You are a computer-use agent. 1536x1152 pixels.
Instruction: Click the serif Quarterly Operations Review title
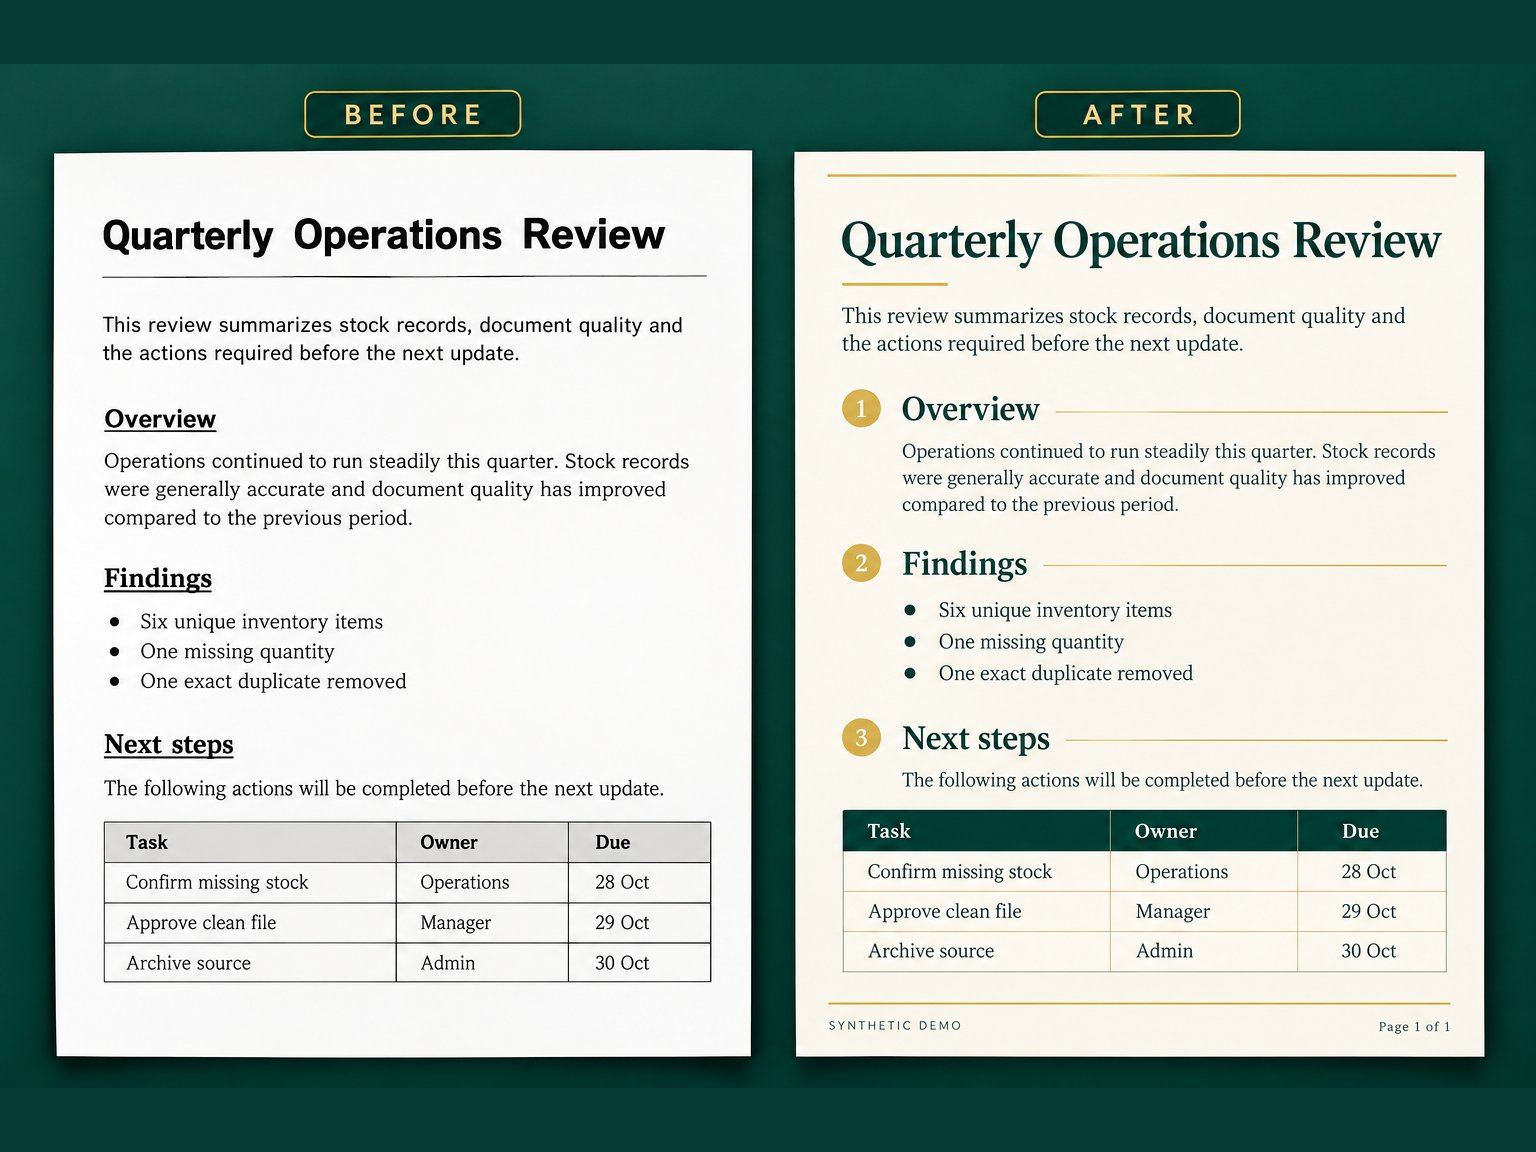1141,242
